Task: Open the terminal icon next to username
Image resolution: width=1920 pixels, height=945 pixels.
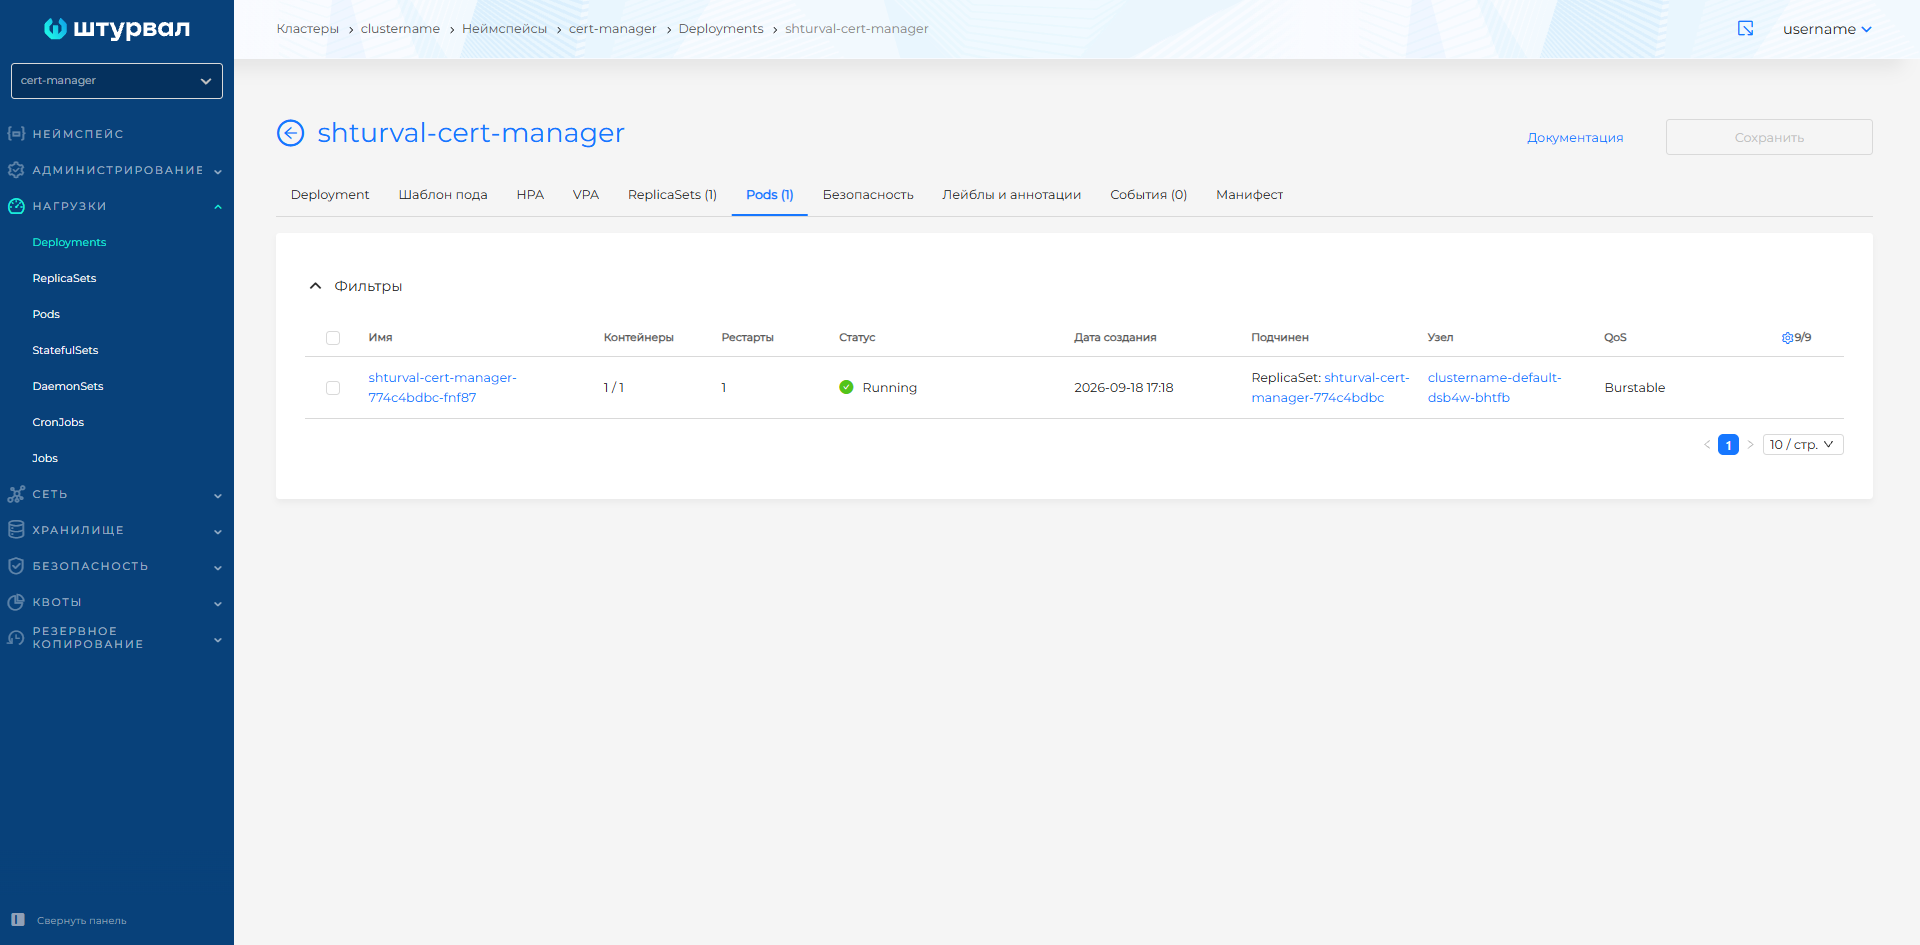Action: point(1746,29)
